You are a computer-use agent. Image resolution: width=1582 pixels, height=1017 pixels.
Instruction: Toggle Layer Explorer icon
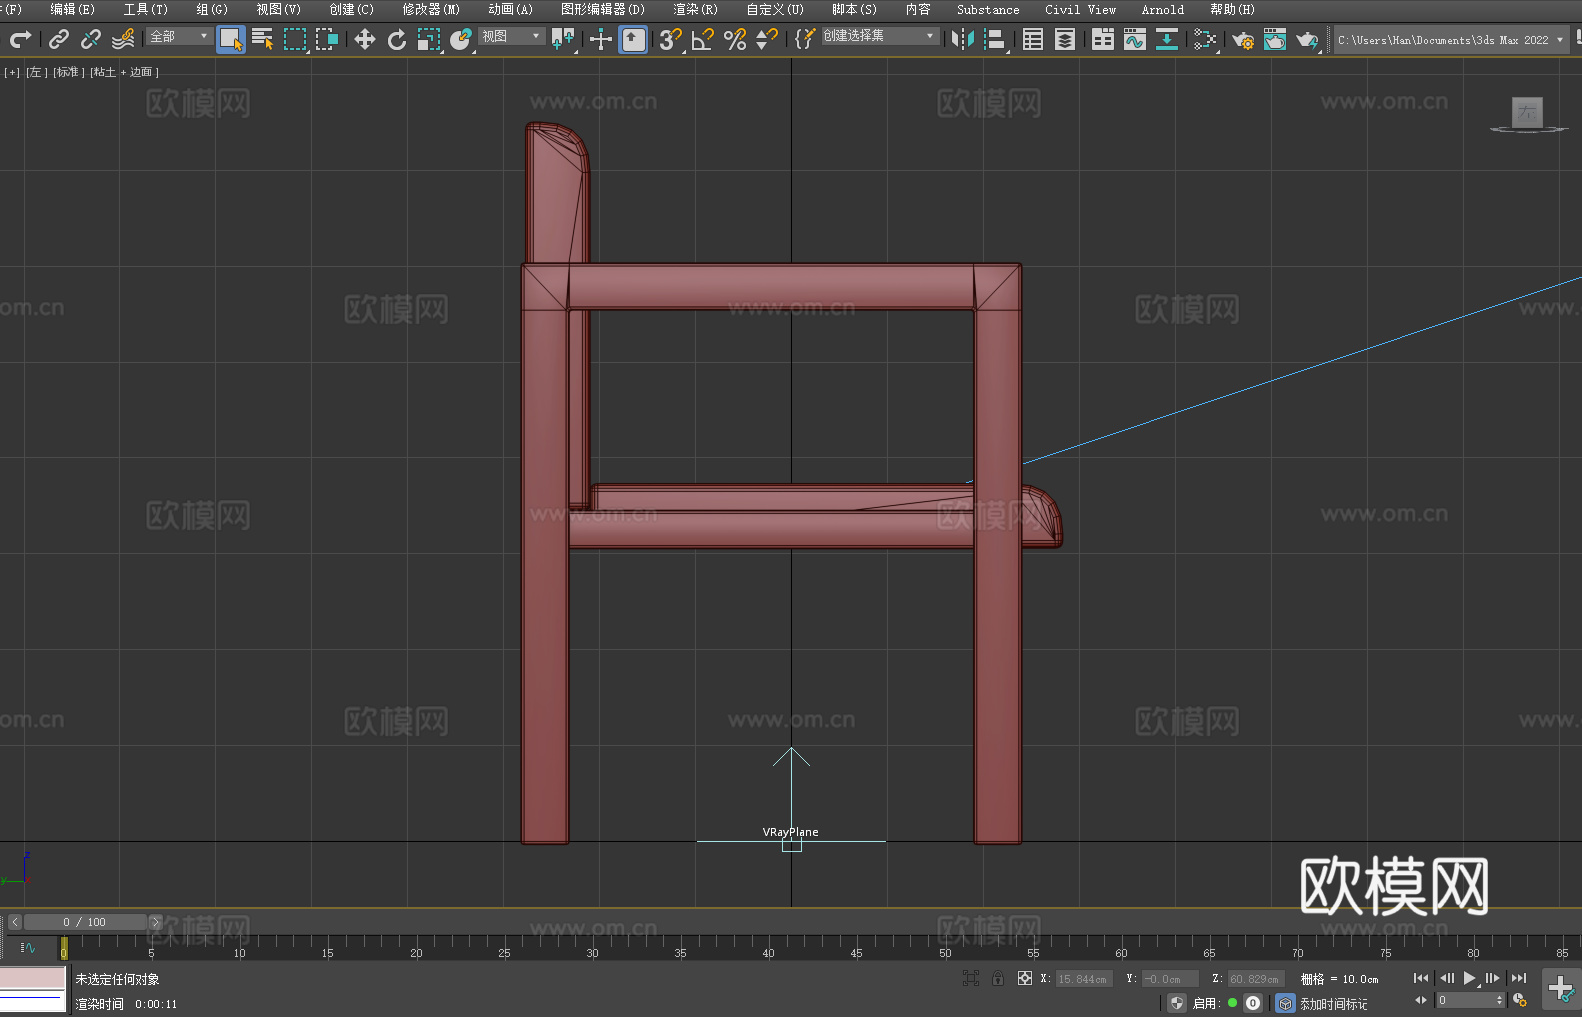tap(1065, 39)
